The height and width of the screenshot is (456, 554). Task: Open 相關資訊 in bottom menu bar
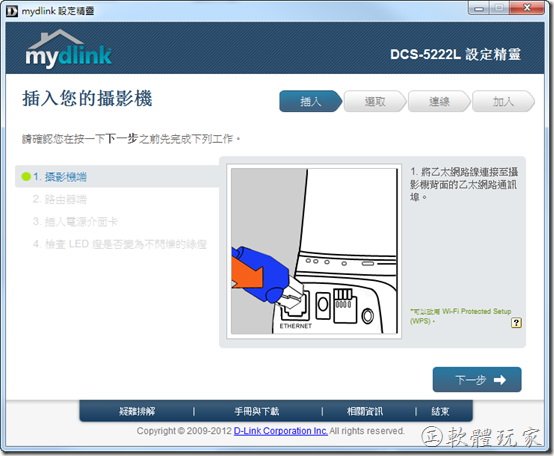(365, 411)
